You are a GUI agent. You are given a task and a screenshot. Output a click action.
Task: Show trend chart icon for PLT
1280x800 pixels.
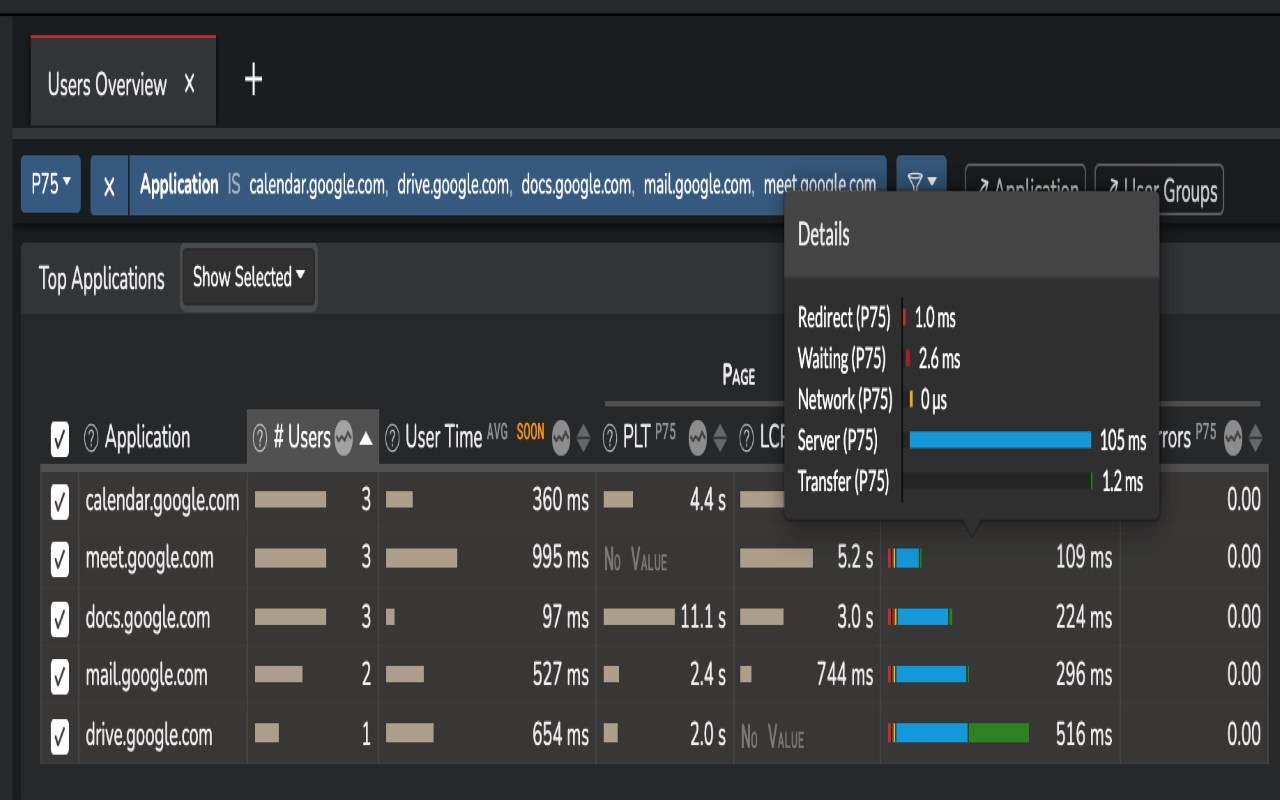point(698,438)
